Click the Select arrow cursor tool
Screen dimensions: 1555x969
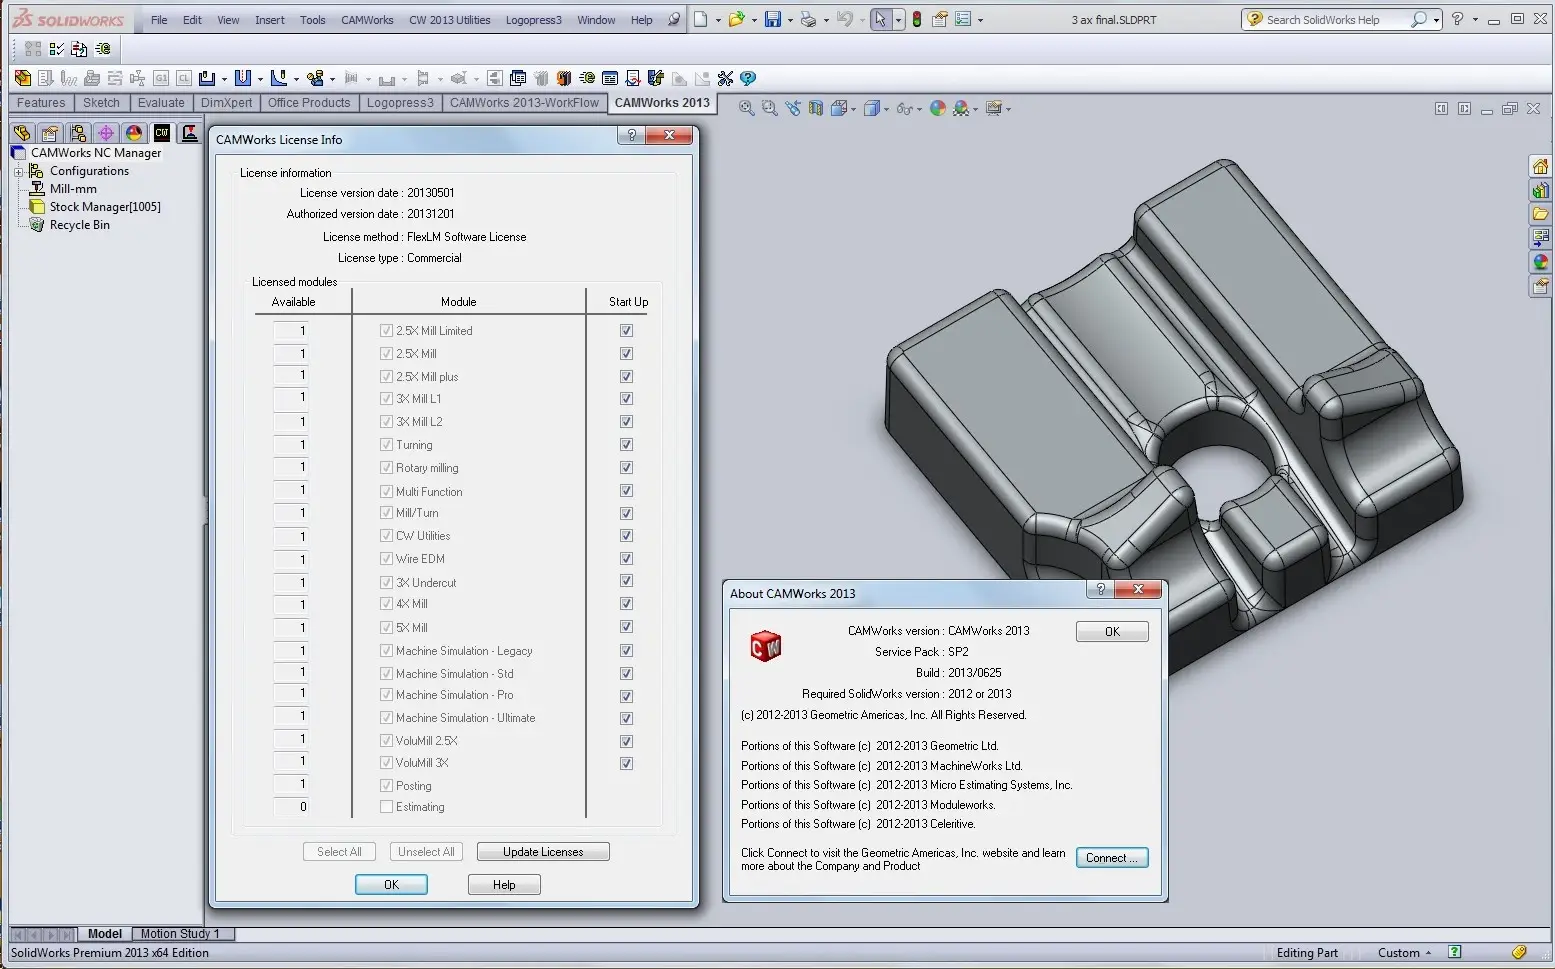(880, 19)
